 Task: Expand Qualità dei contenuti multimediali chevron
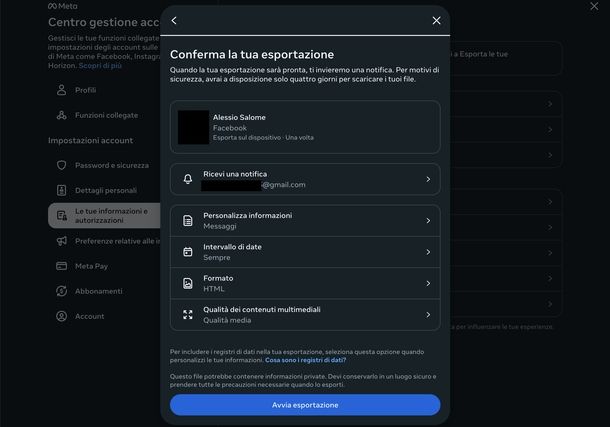428,315
